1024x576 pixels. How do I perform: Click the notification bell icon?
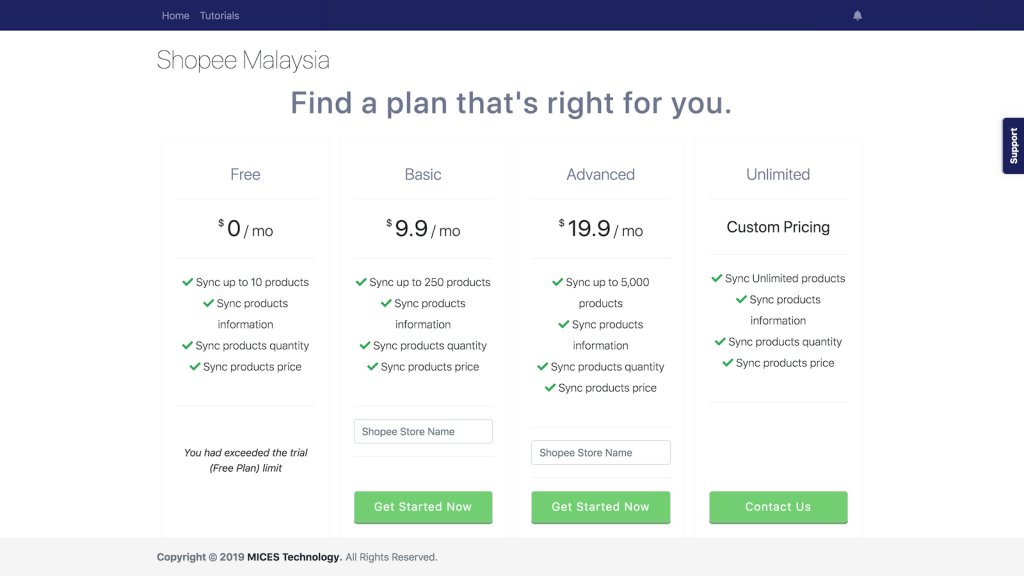click(x=857, y=16)
